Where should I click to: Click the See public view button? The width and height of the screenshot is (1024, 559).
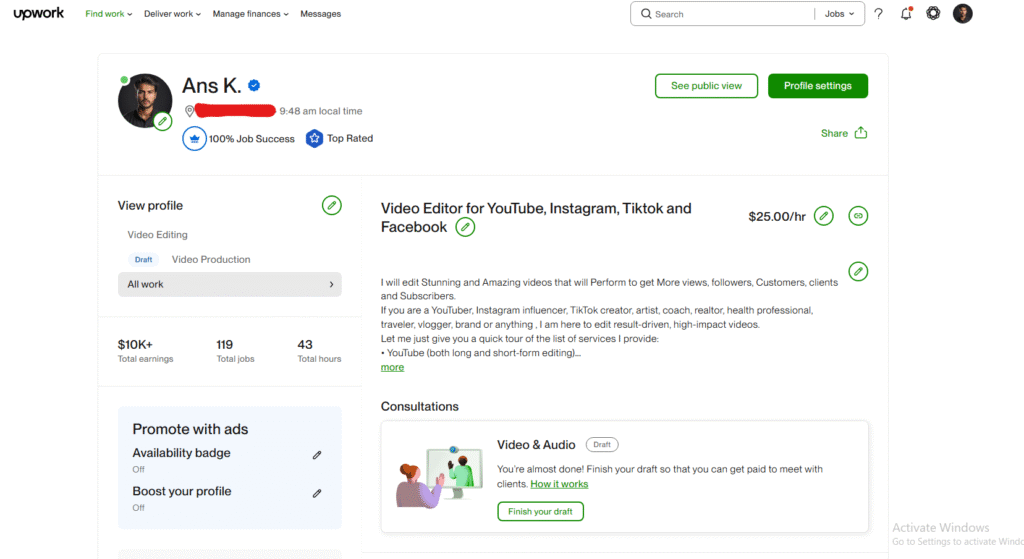[x=706, y=86]
